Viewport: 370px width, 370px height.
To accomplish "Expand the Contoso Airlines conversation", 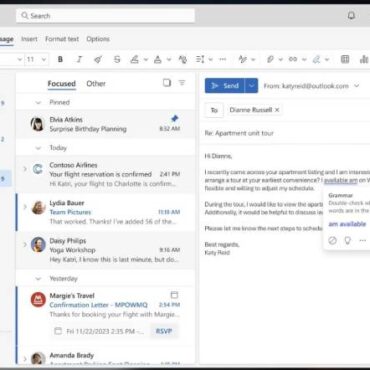I will pos(25,169).
